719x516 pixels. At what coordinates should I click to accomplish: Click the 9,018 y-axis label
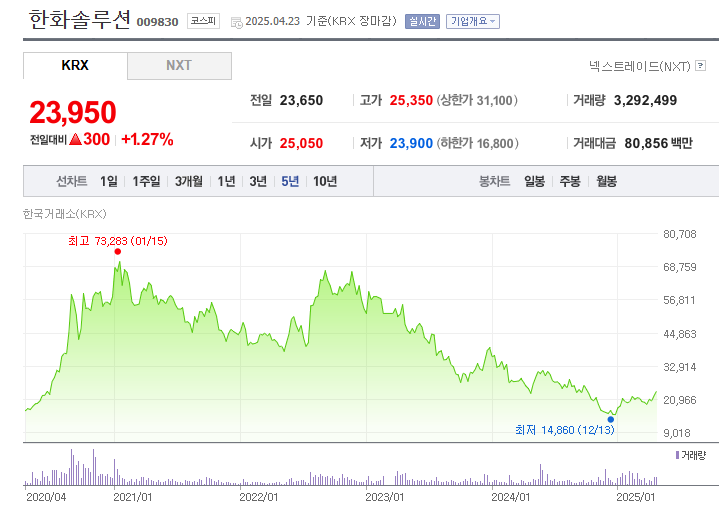point(677,433)
